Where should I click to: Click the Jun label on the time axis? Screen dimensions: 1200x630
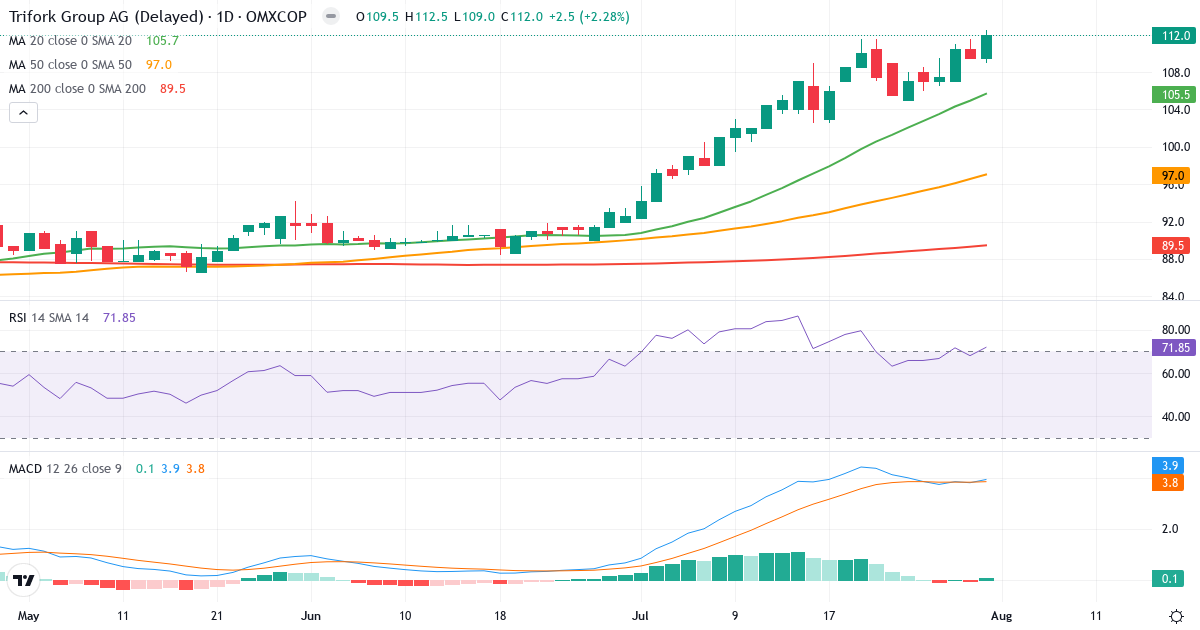coord(311,616)
